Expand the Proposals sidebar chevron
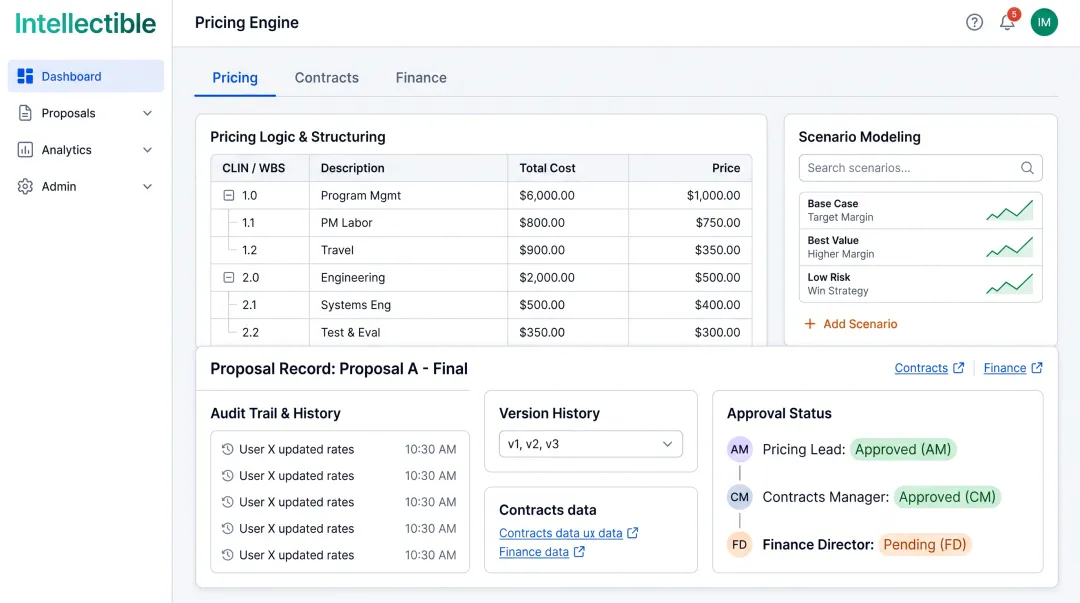Viewport: 1080px width, 603px height. [x=147, y=113]
